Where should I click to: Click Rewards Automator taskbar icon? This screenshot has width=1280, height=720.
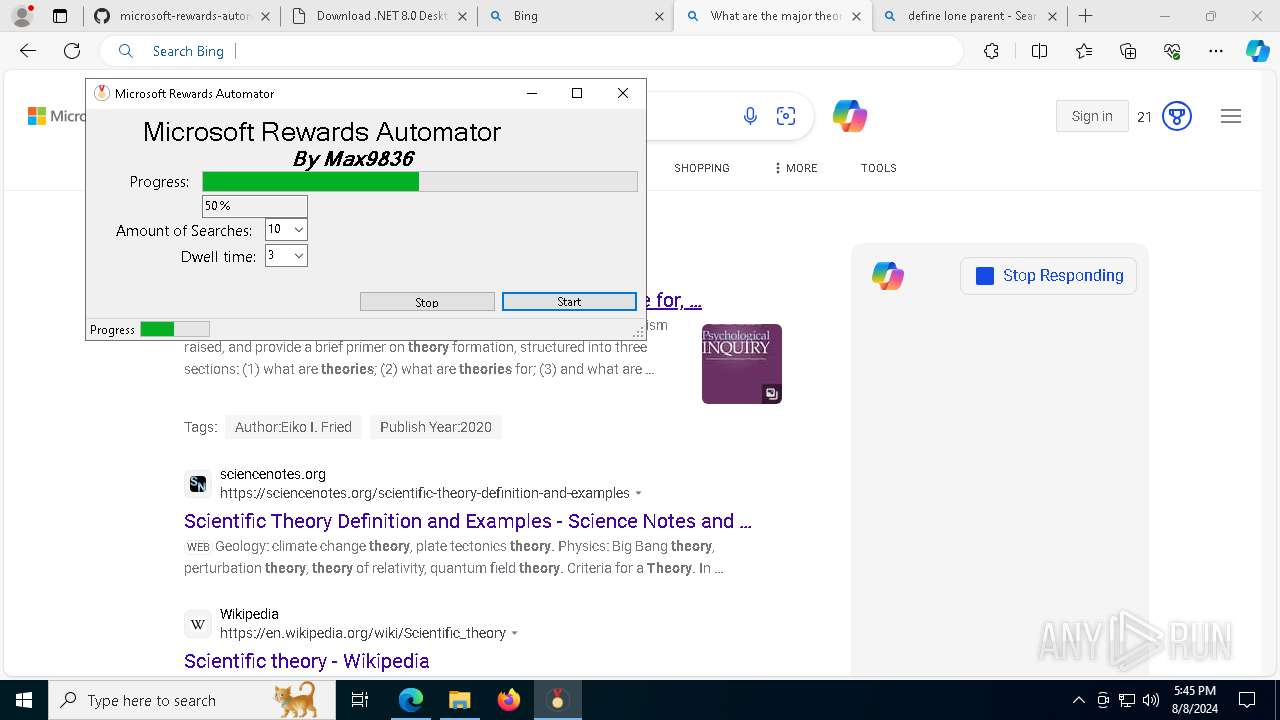coord(557,700)
